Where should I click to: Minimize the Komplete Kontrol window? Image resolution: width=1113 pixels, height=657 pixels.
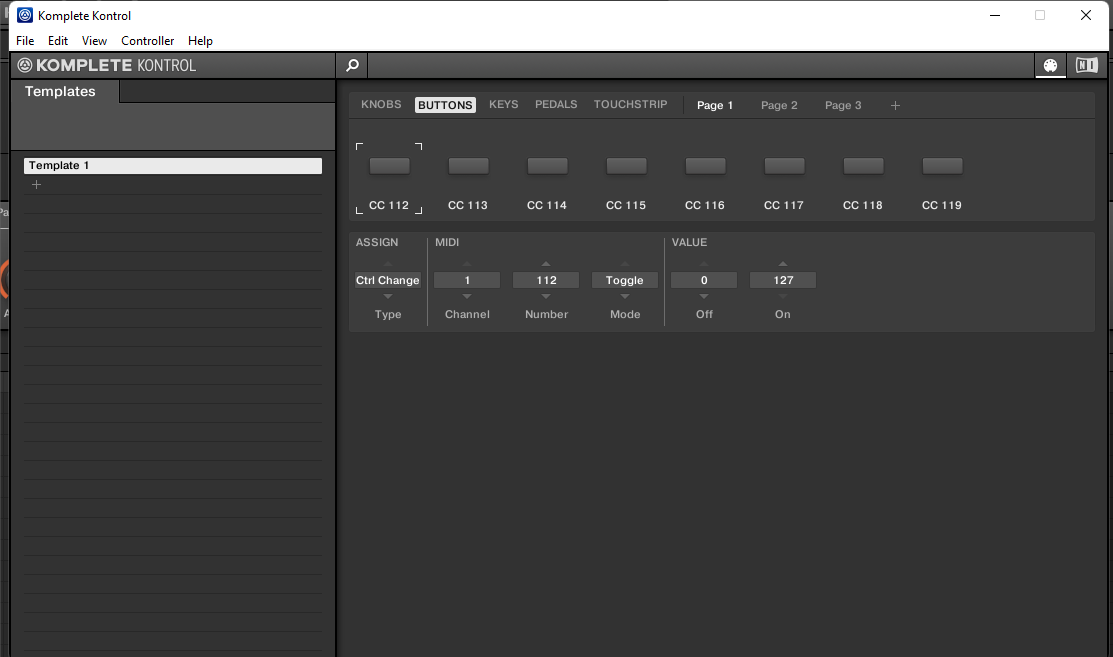click(x=994, y=15)
